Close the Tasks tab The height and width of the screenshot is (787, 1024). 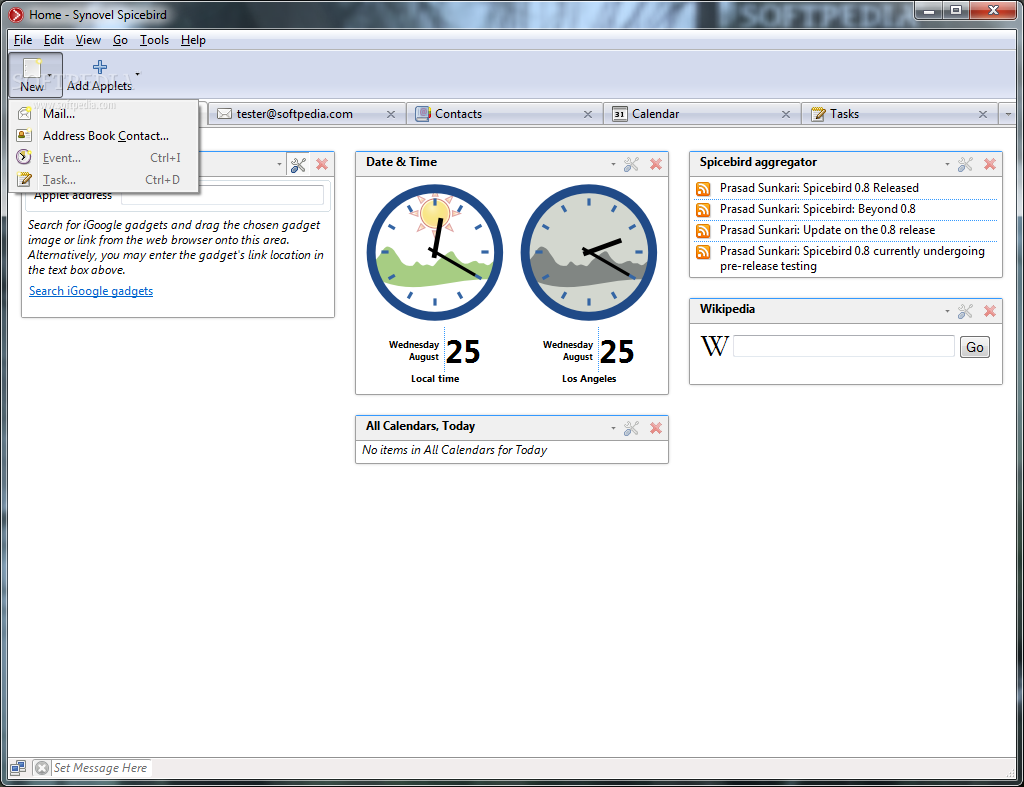click(x=983, y=114)
